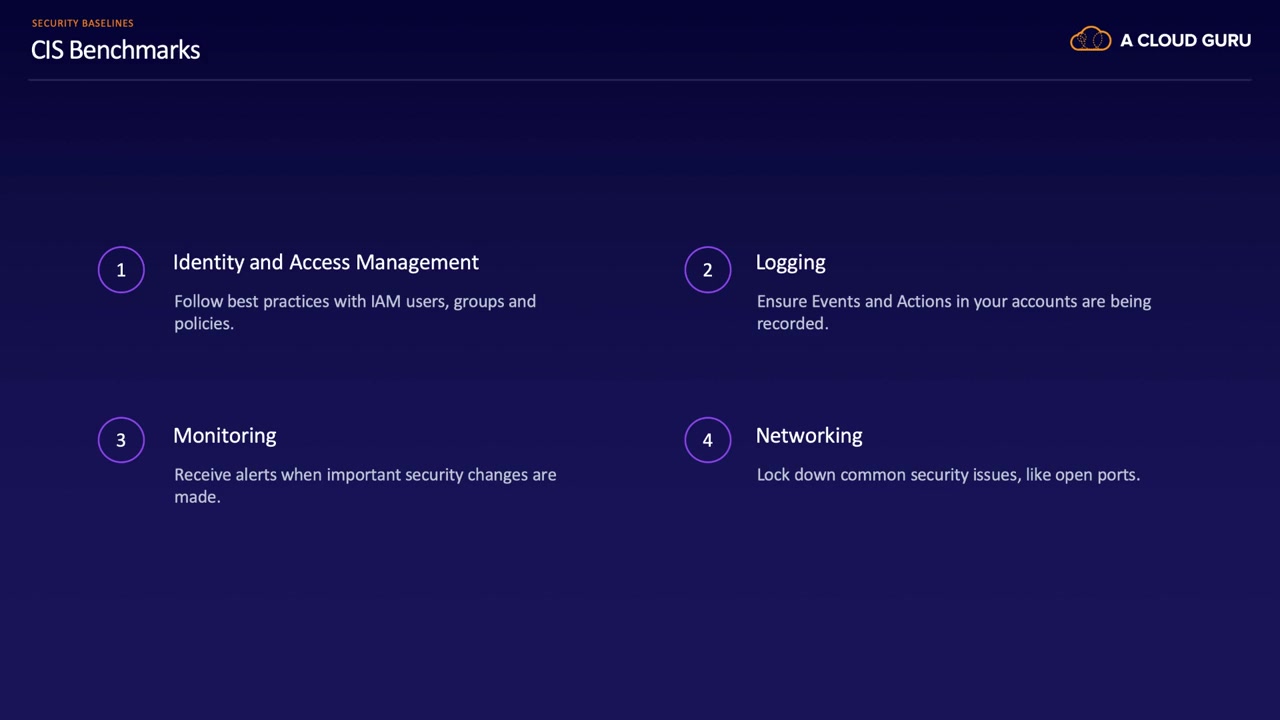
Task: Select the number 2 circle icon
Action: [707, 270]
